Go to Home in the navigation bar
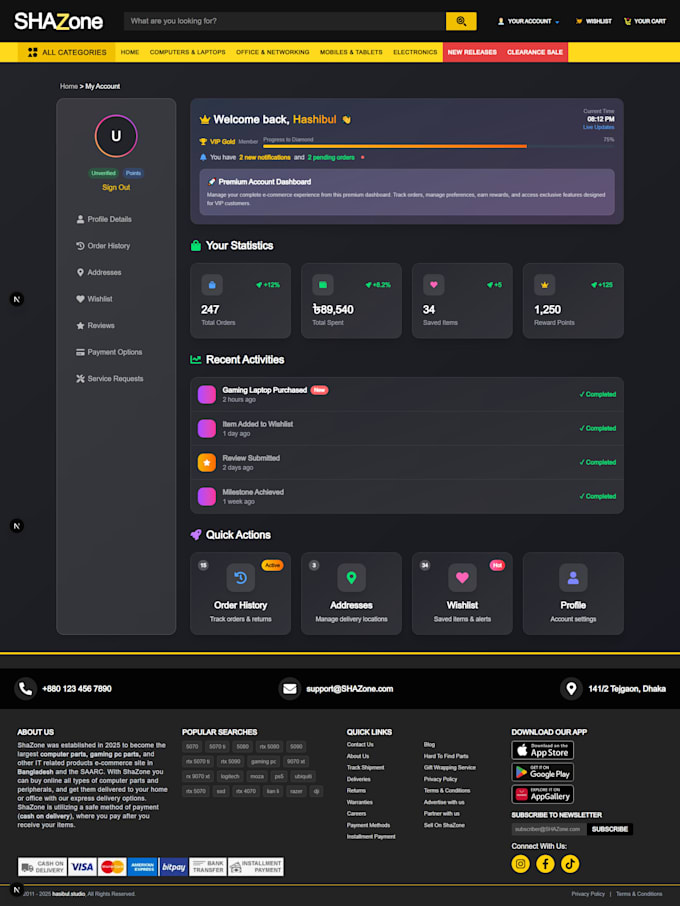This screenshot has height=906, width=680. click(130, 52)
